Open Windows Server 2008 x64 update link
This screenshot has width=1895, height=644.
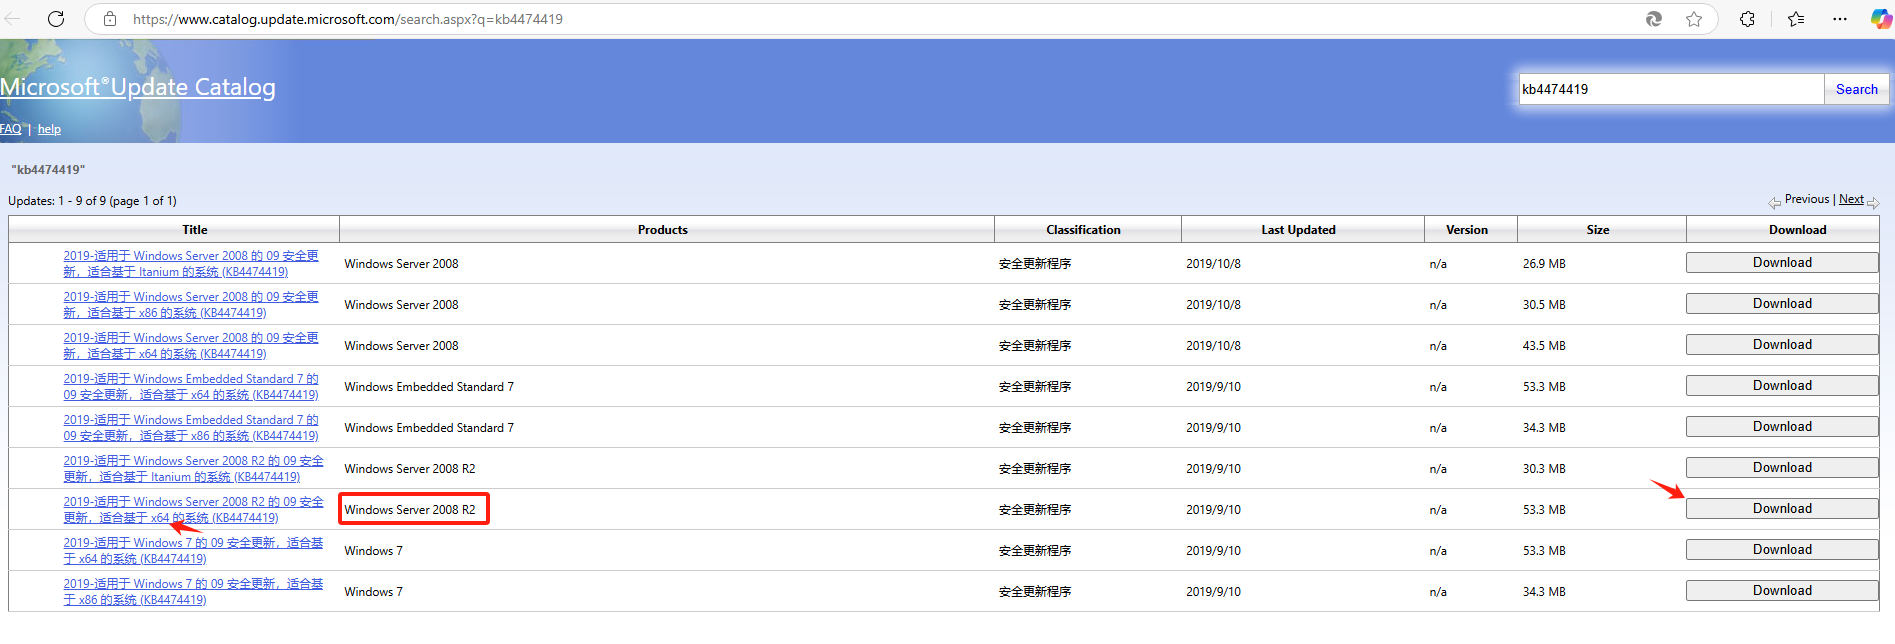(x=191, y=346)
